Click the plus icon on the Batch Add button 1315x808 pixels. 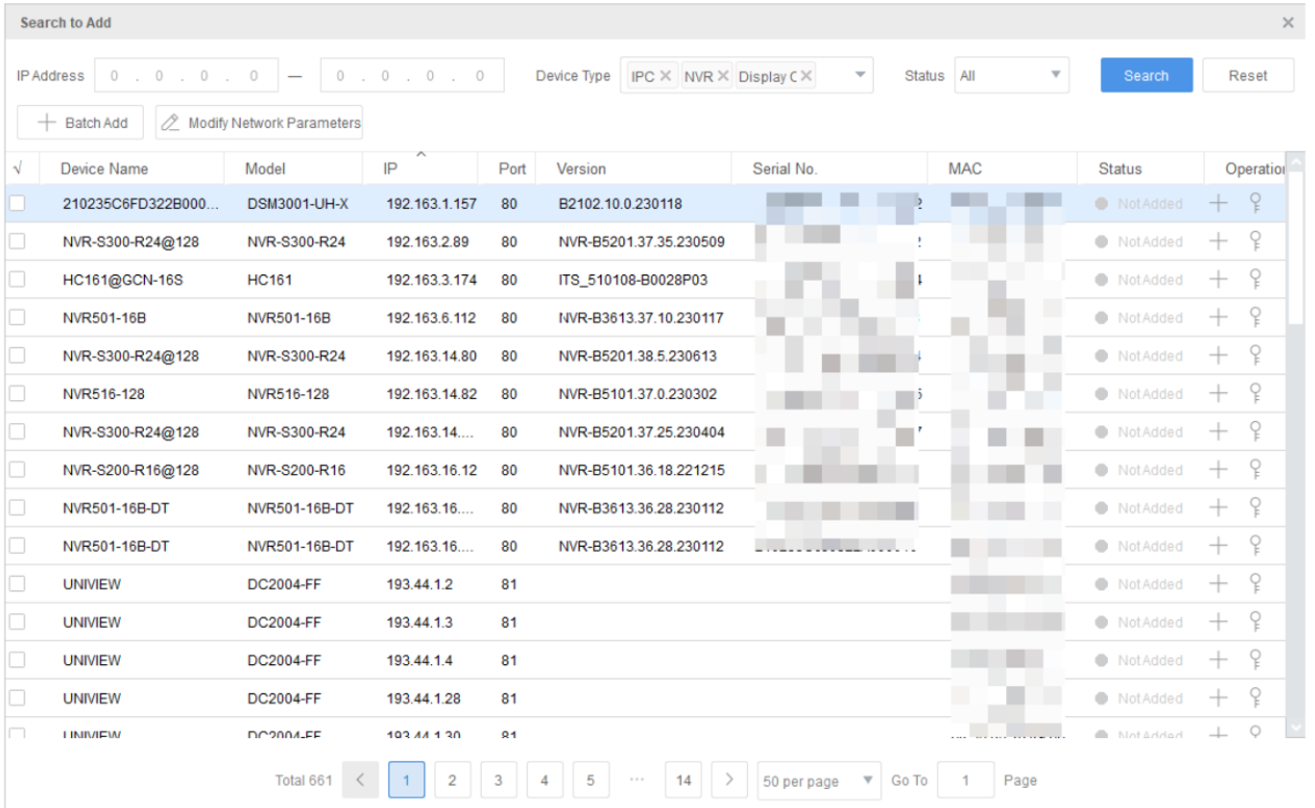tap(47, 122)
